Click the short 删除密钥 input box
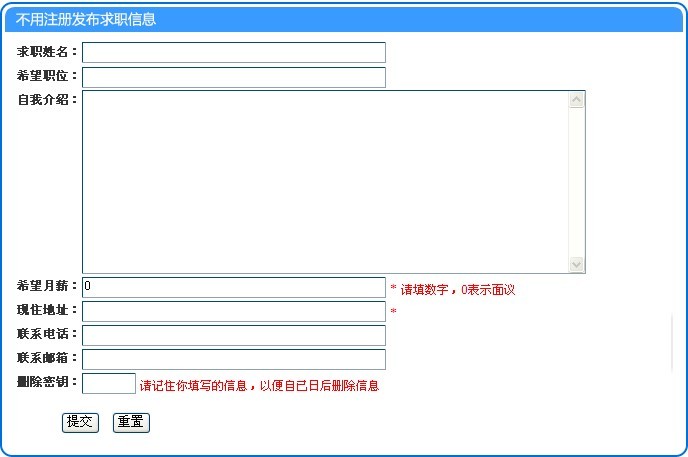Screen dimensions: 688x457 [108, 383]
